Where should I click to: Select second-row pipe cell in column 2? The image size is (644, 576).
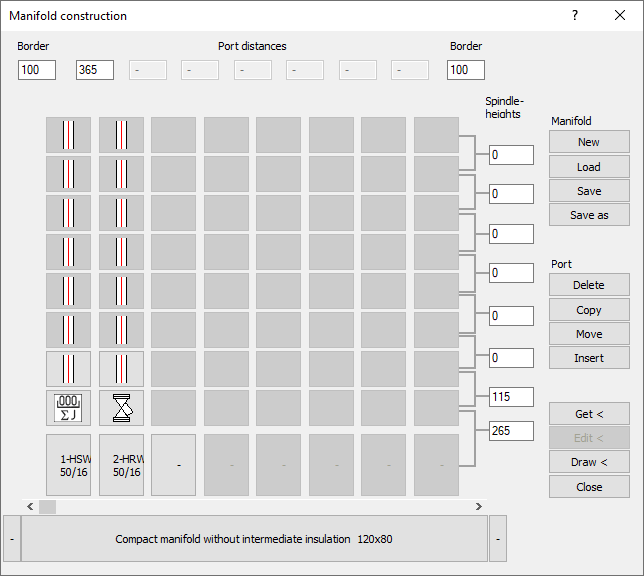(x=122, y=174)
